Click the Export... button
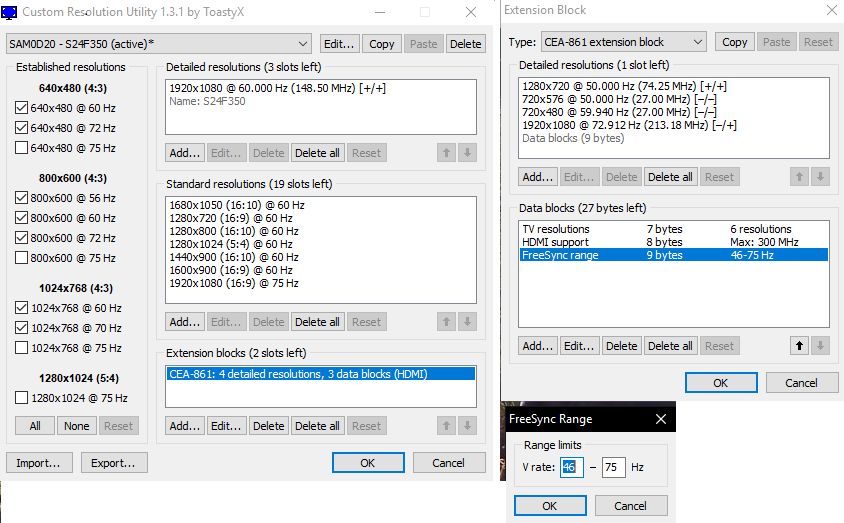 tap(114, 463)
